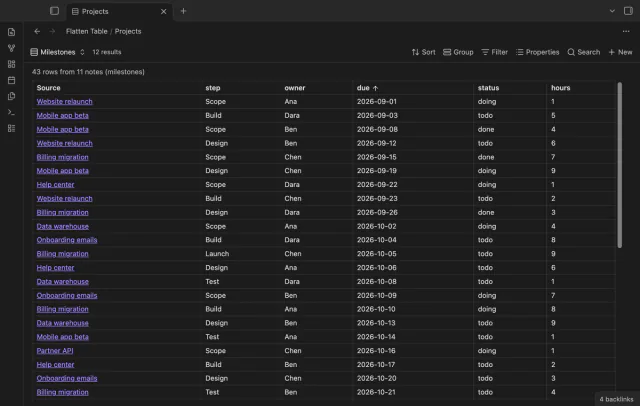Screen dimensions: 640x406
Task: Open Mobile app beta link dated 2026-09-03
Action: [x=62, y=115]
